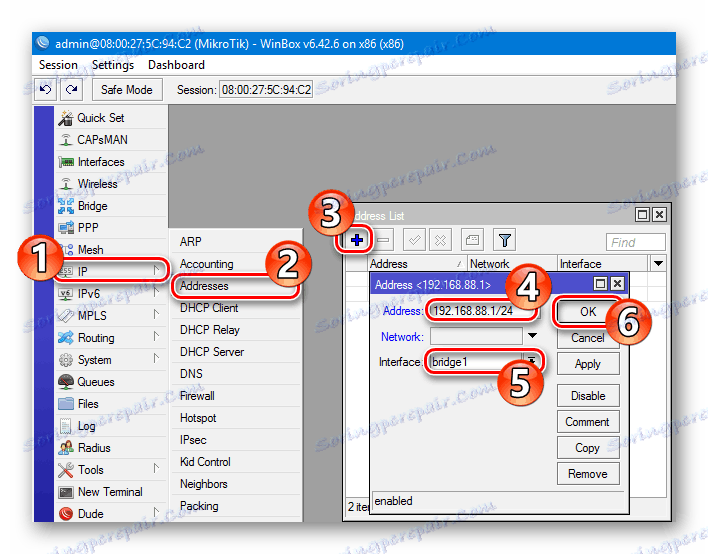
Task: Open New Terminal from sidebar
Action: point(111,492)
